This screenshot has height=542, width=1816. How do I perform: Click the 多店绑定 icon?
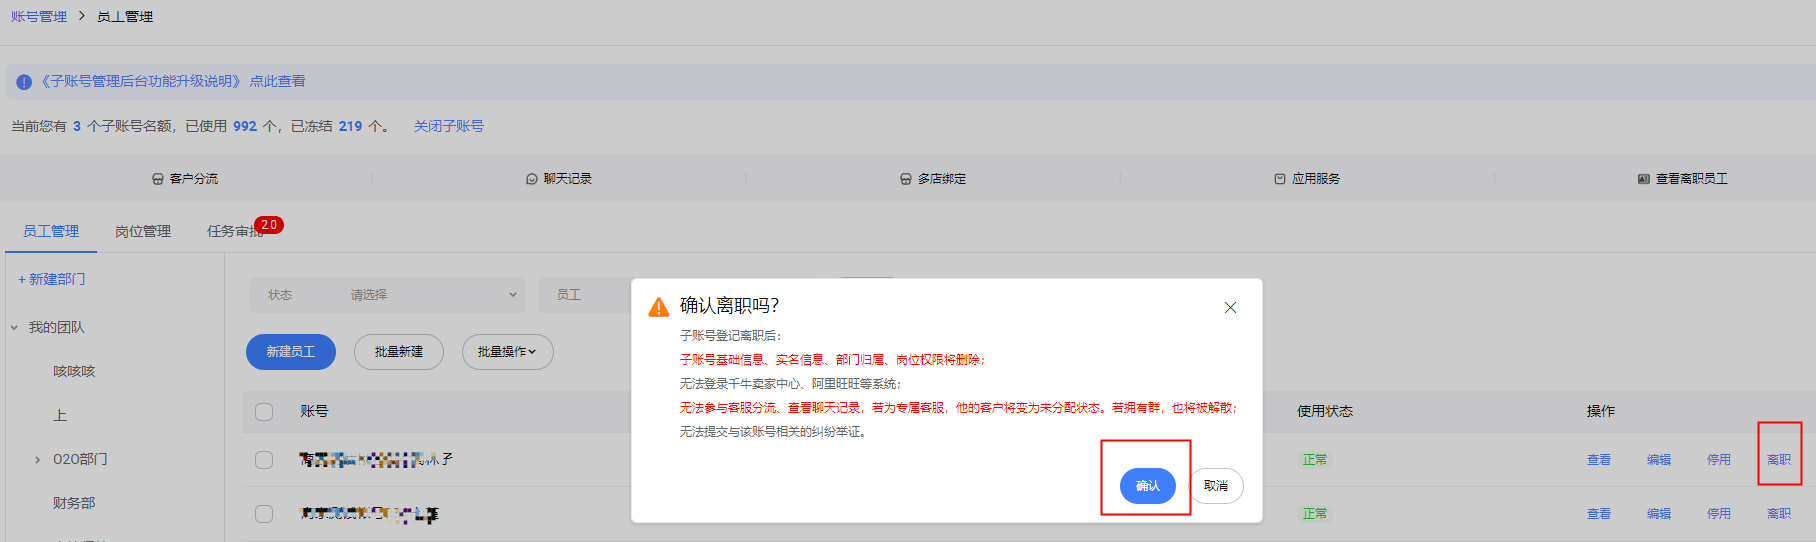[x=906, y=179]
